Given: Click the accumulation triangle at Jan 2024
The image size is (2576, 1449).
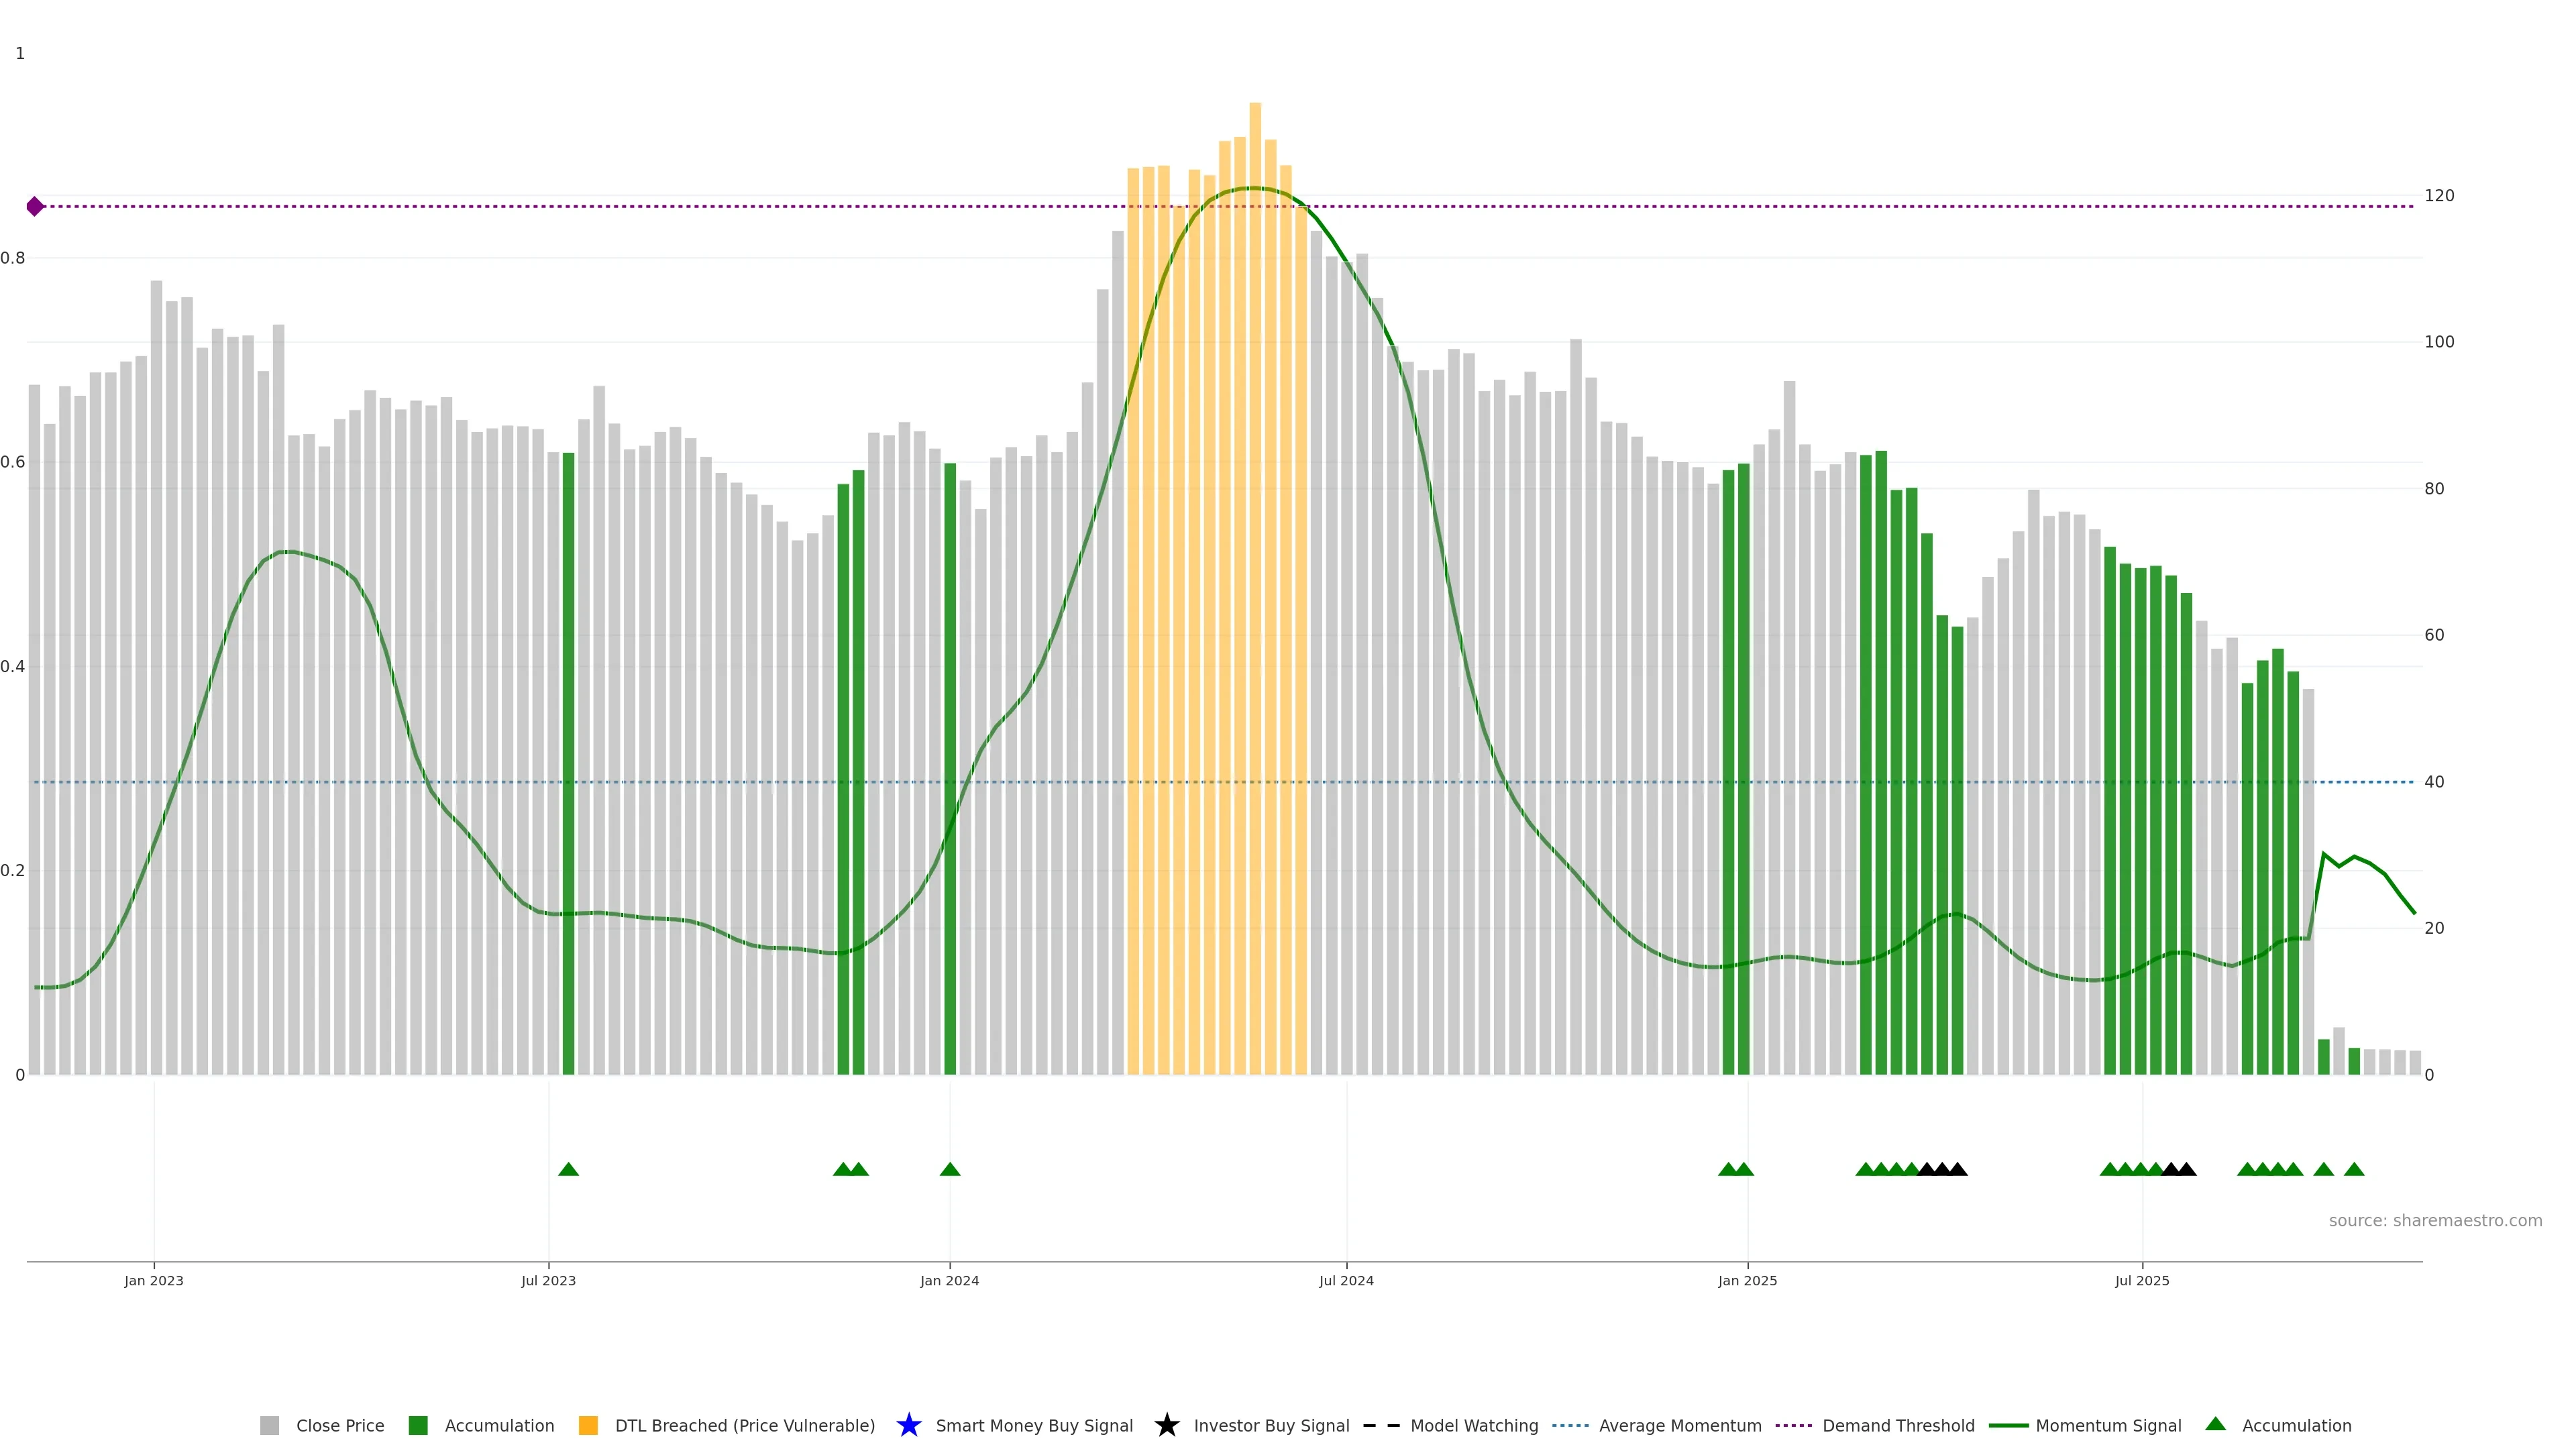Looking at the screenshot, I should 950,1169.
